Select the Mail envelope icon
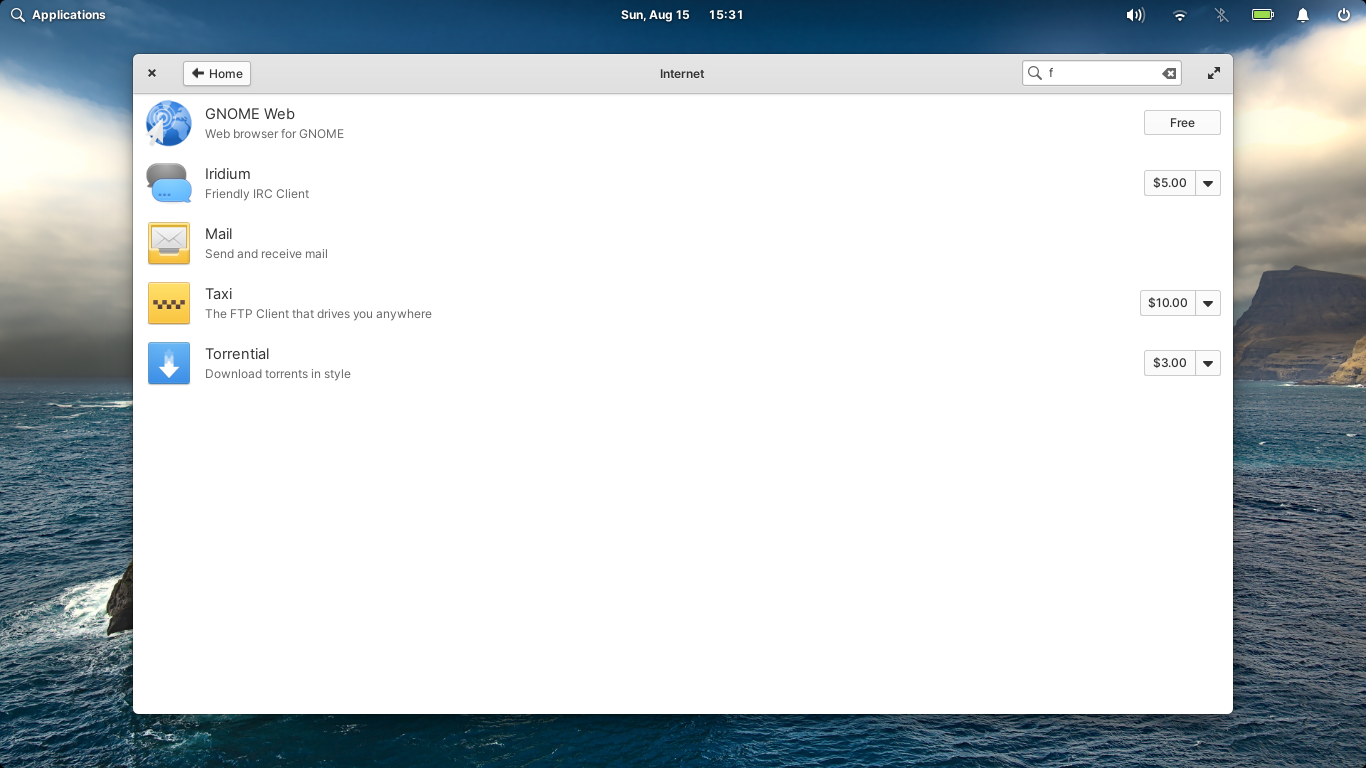Screen dimensions: 1366x768 pos(169,243)
